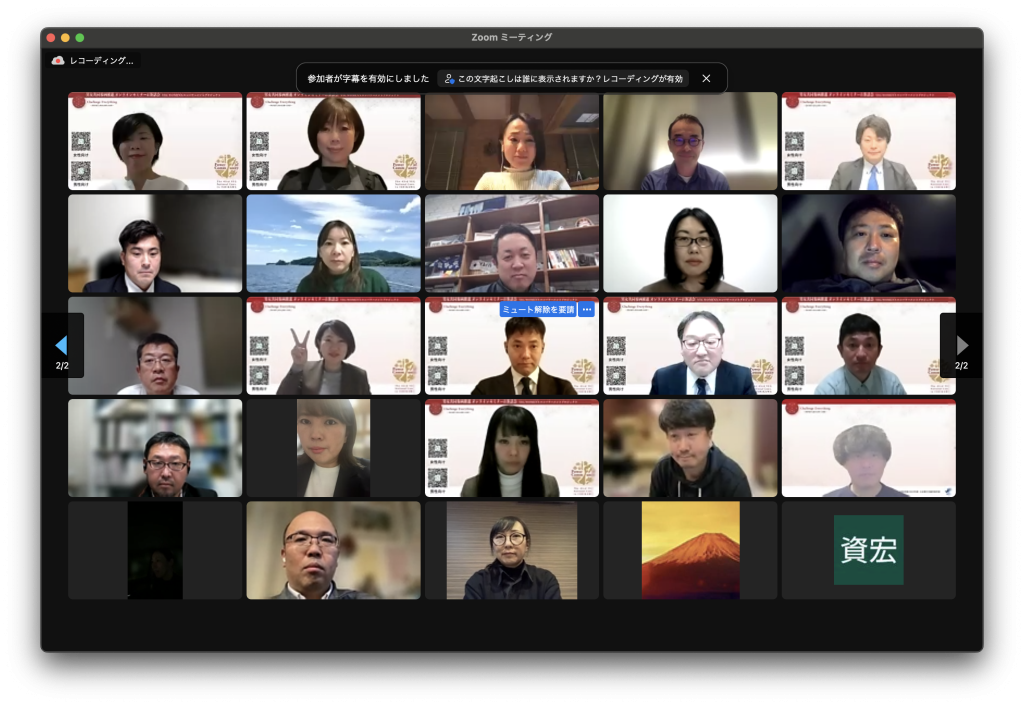Enter full screen with the green window button
Image resolution: width=1024 pixels, height=706 pixels.
click(x=81, y=37)
